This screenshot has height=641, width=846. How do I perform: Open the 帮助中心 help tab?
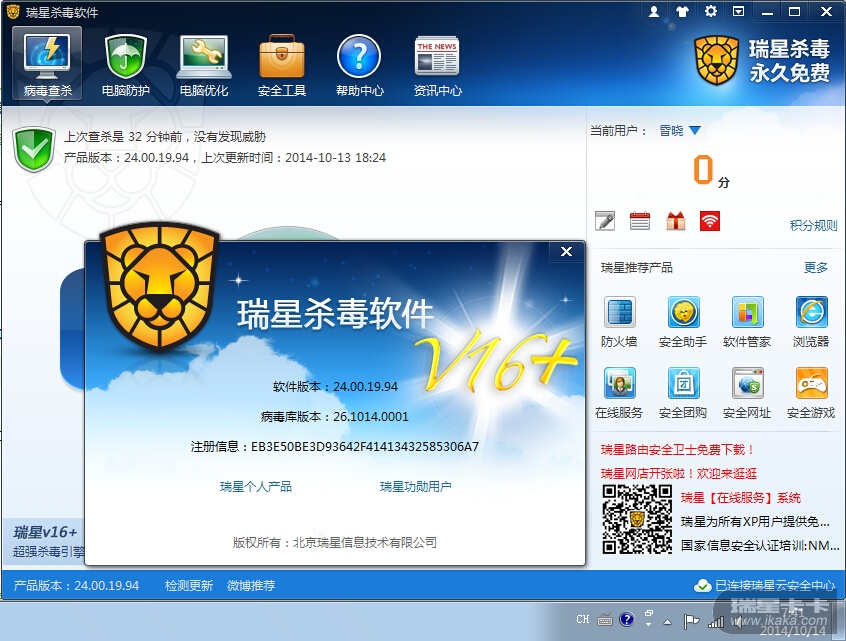tap(359, 64)
